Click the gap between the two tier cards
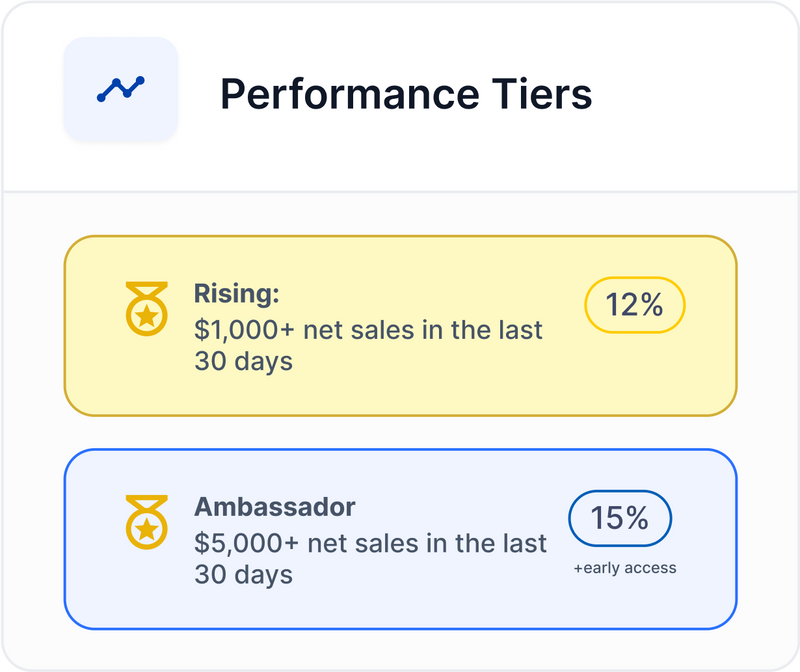Viewport: 800px width, 672px height. [x=400, y=432]
